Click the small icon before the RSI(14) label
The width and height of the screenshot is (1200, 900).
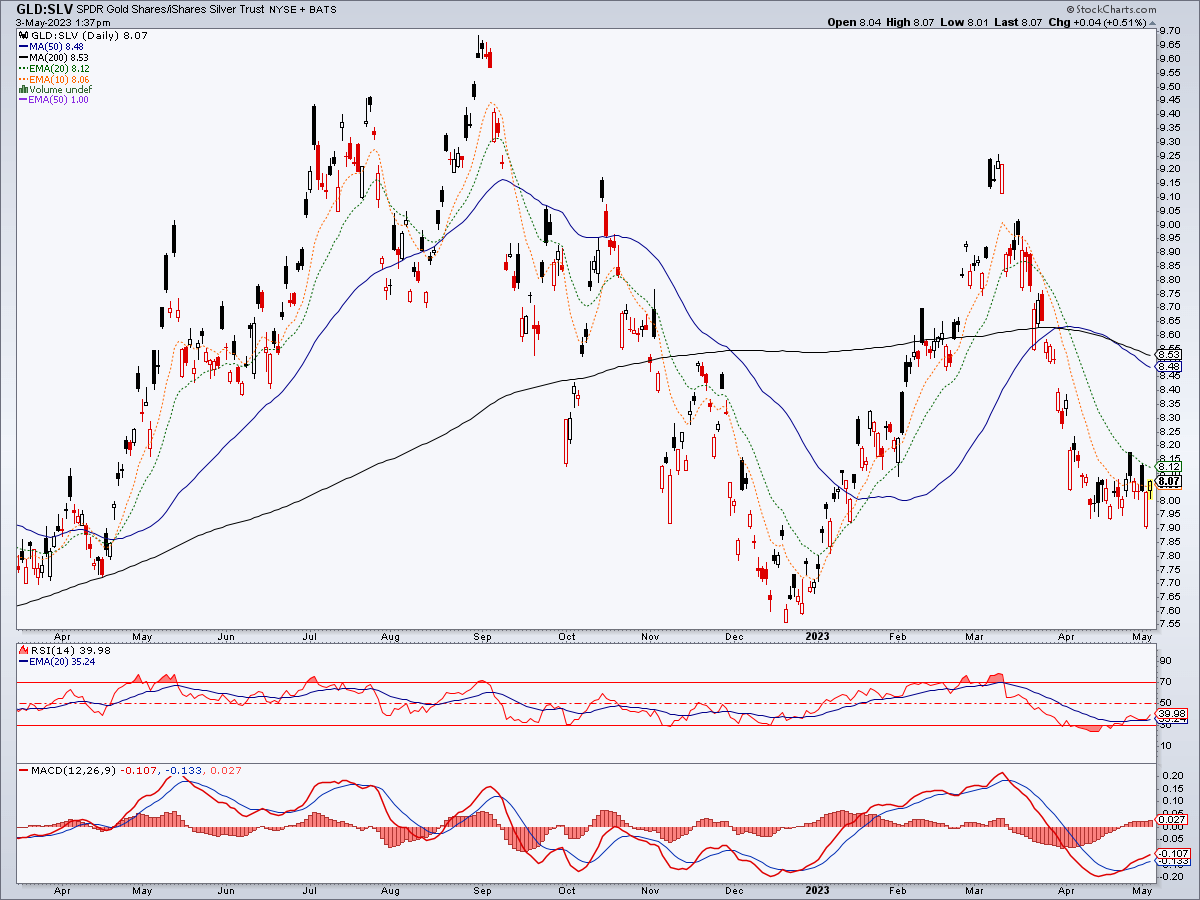tap(24, 651)
